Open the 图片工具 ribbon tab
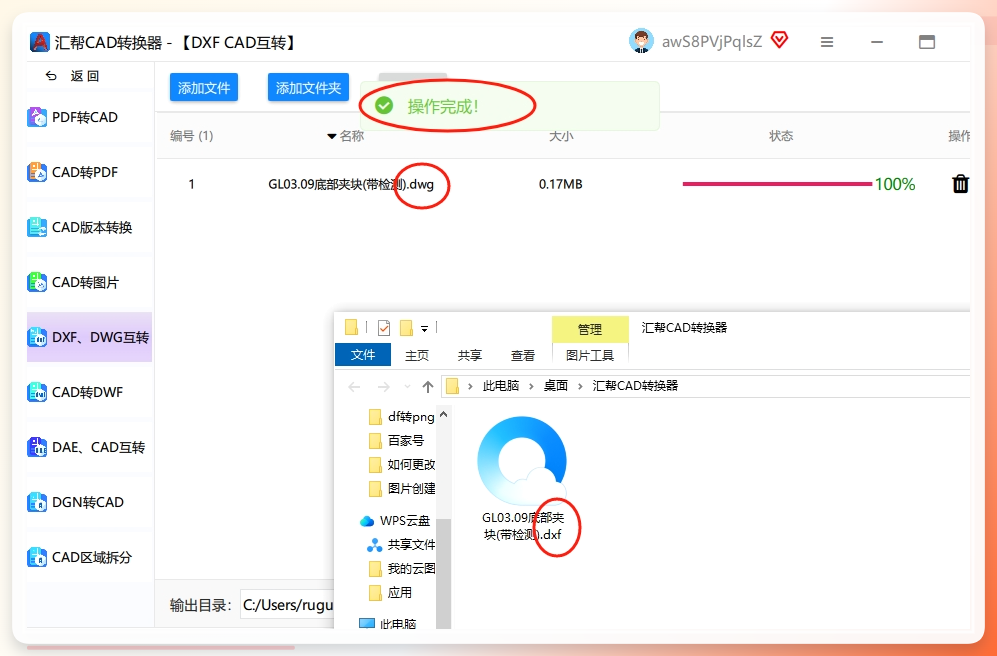This screenshot has height=656, width=997. click(x=590, y=355)
